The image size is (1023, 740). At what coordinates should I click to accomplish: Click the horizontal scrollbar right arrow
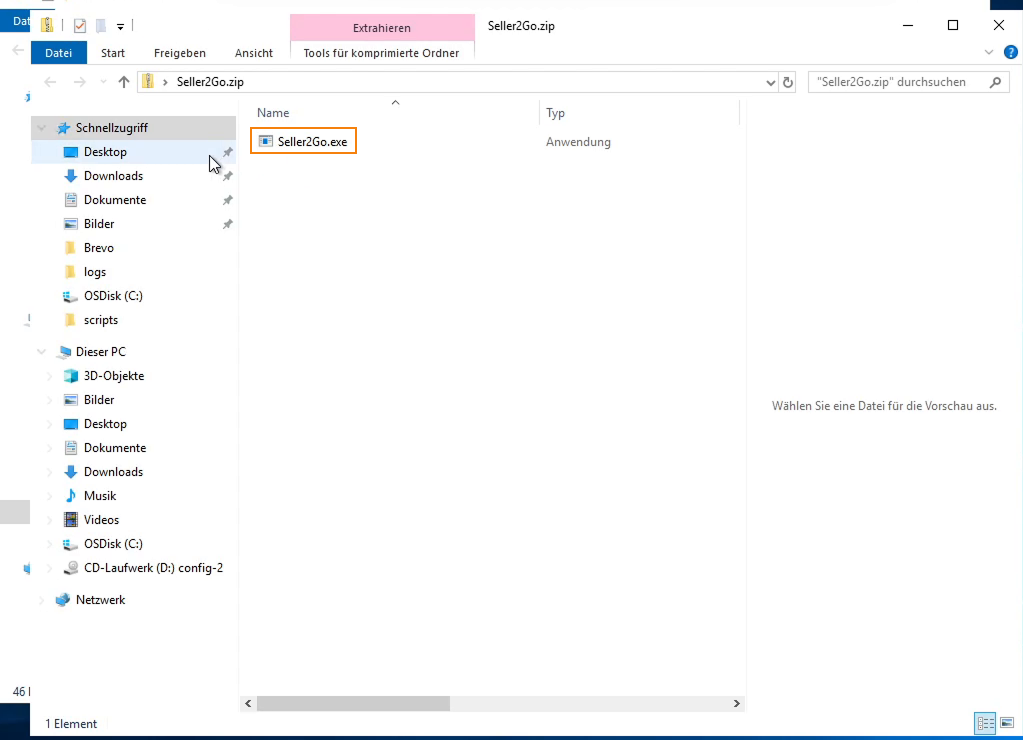[x=737, y=703]
